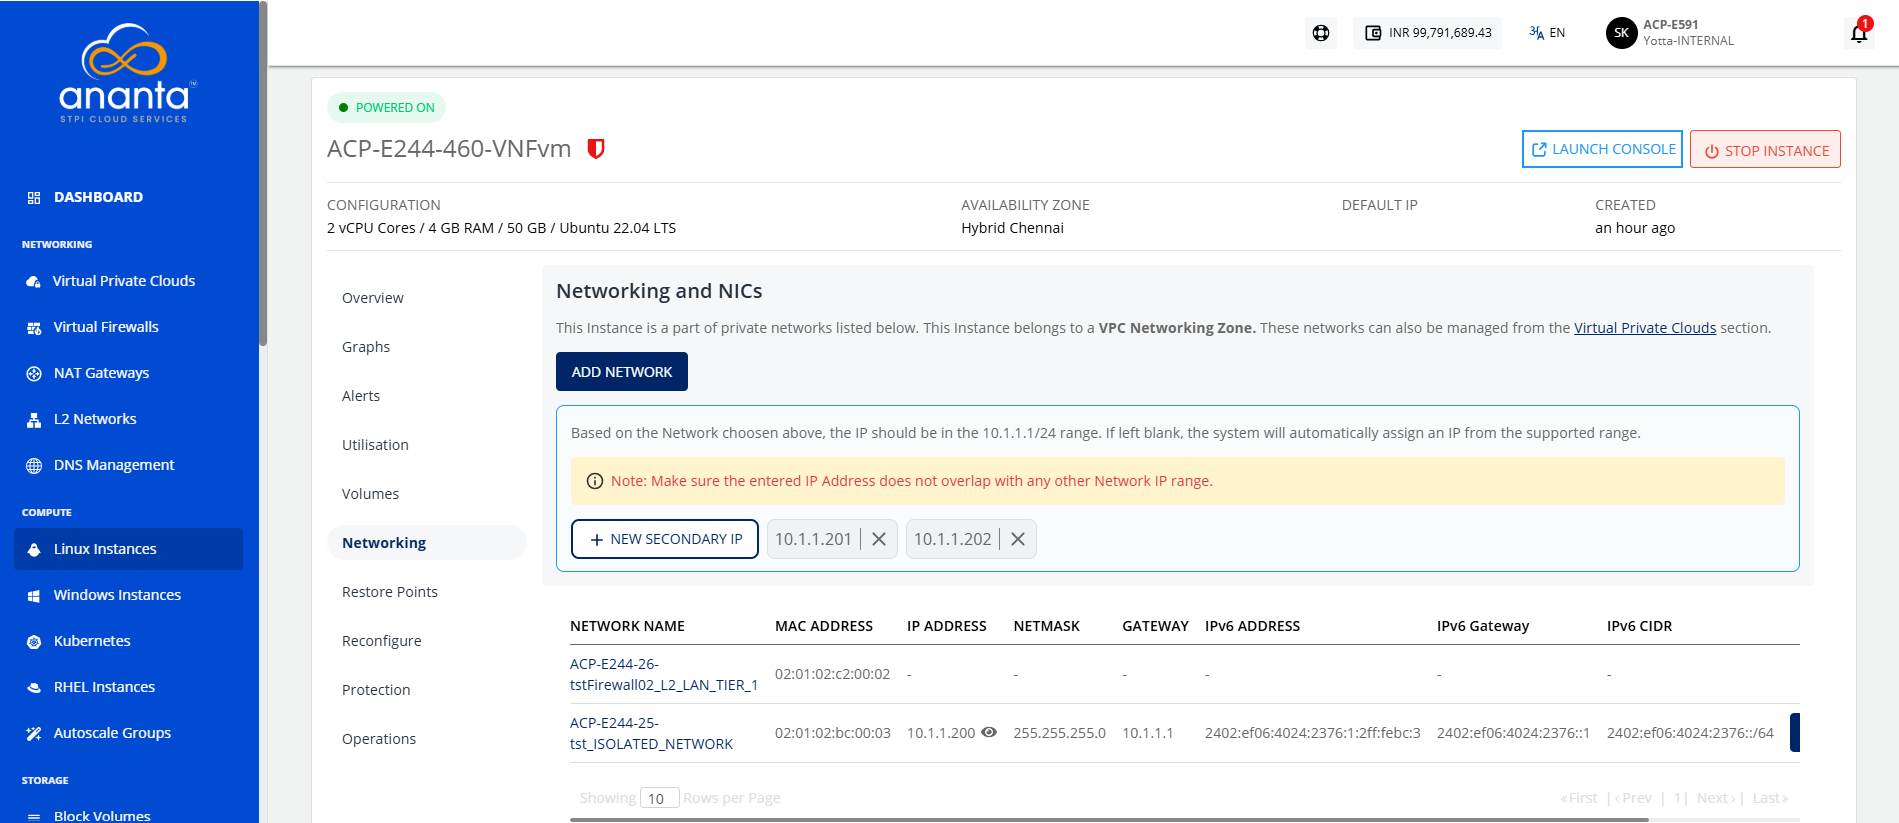Open RHEL Instances

104,687
